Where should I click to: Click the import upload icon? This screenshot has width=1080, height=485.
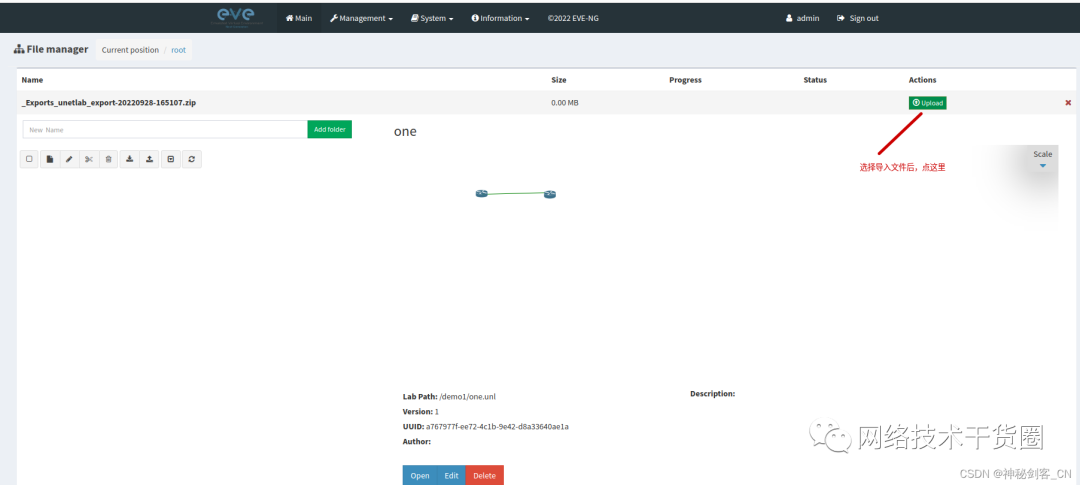click(149, 159)
